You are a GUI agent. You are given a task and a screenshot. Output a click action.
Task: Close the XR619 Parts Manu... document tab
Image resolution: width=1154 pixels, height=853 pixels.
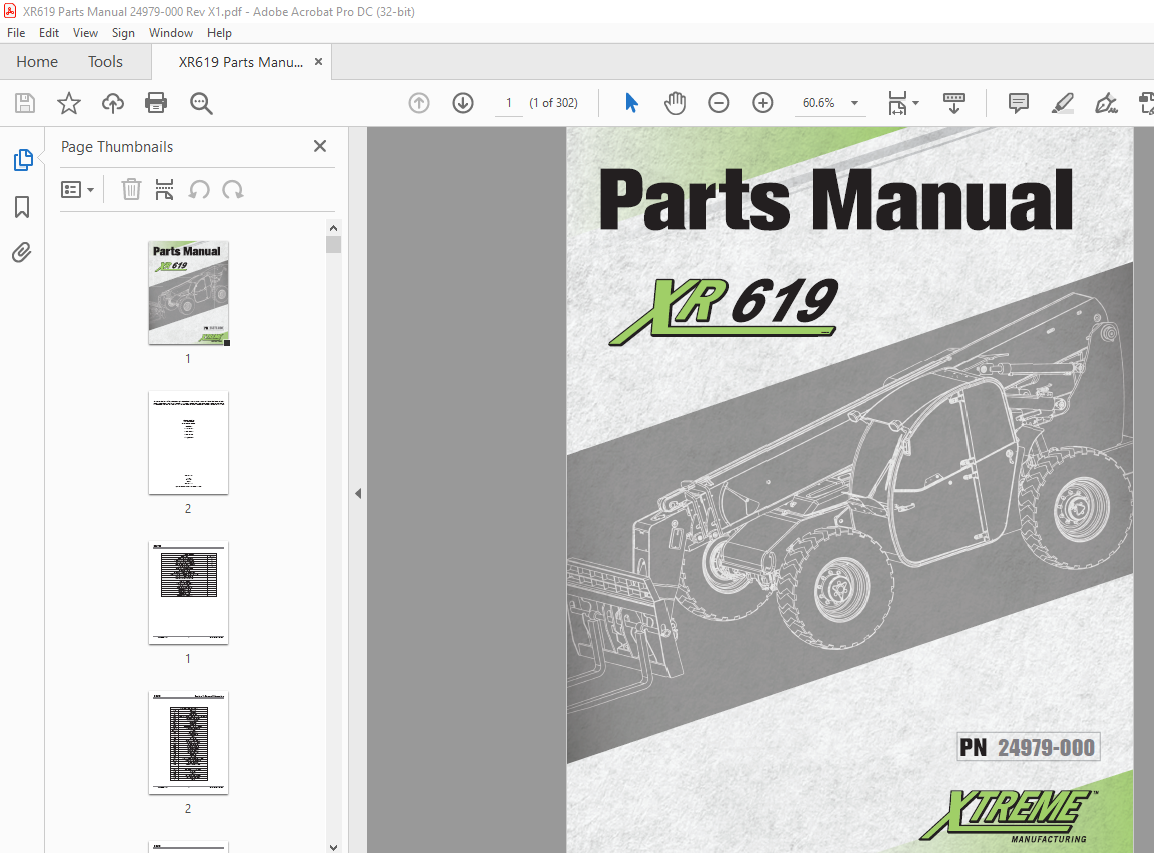(x=318, y=62)
